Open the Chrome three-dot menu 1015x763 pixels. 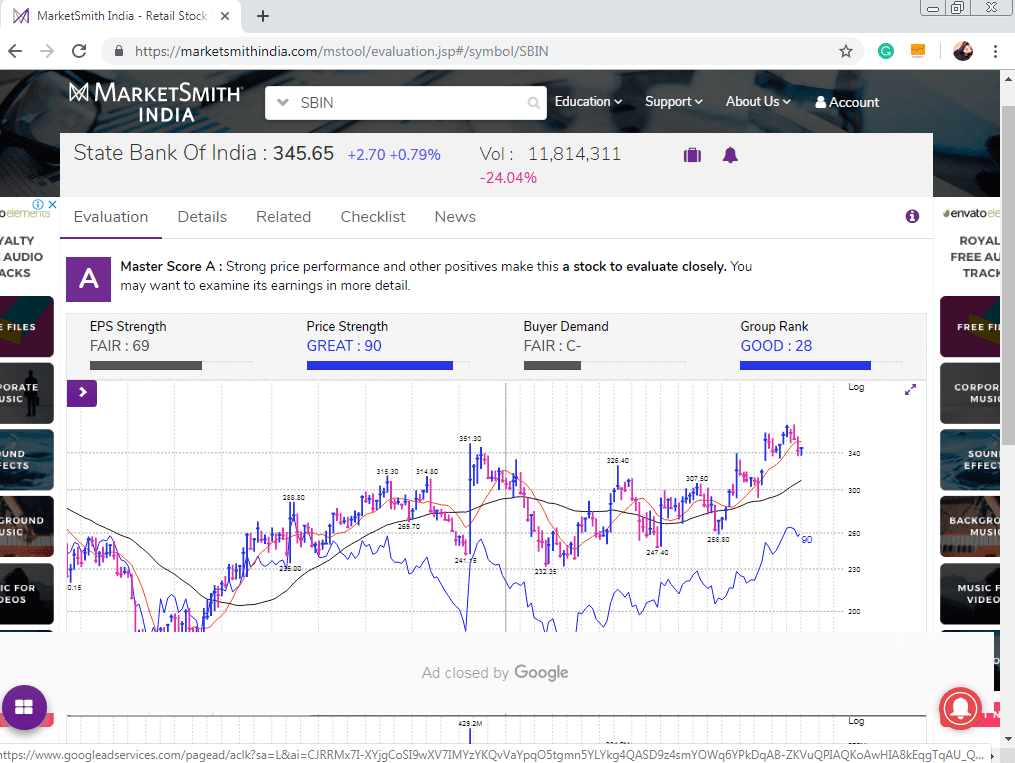click(996, 51)
